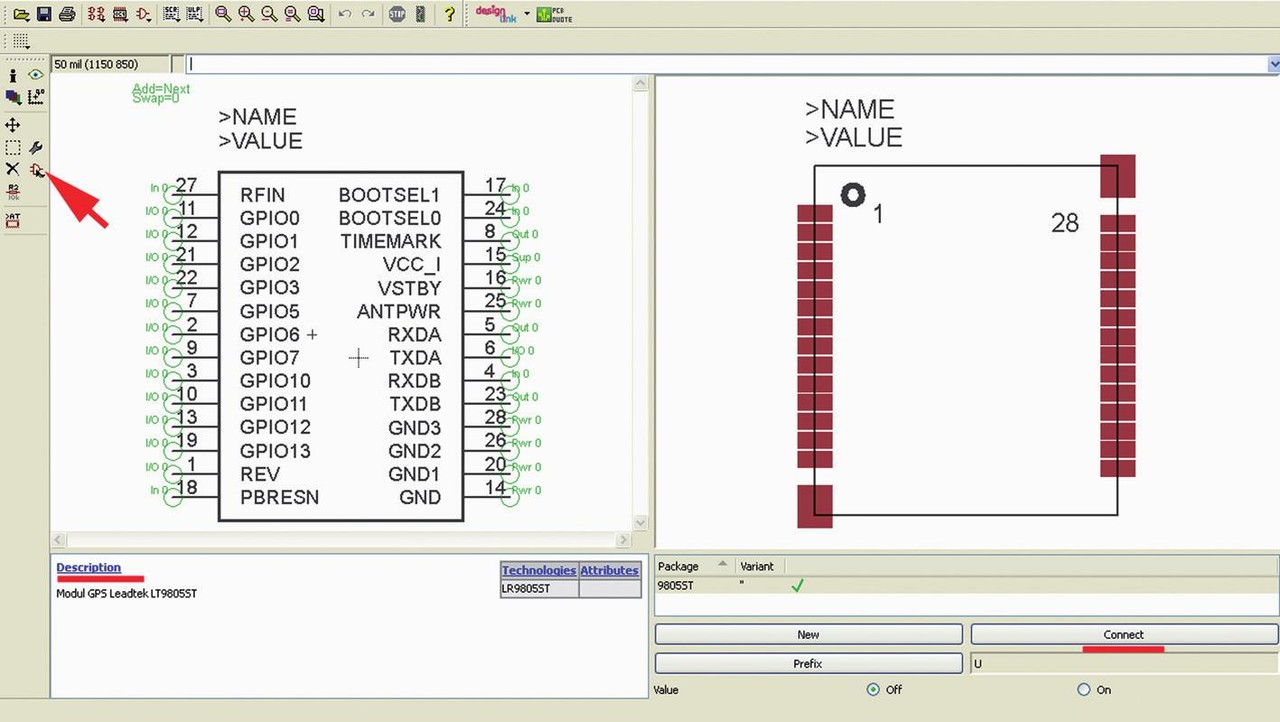This screenshot has height=722, width=1280.
Task: Click the description text Modul GPS Leadtek
Action: [x=126, y=593]
